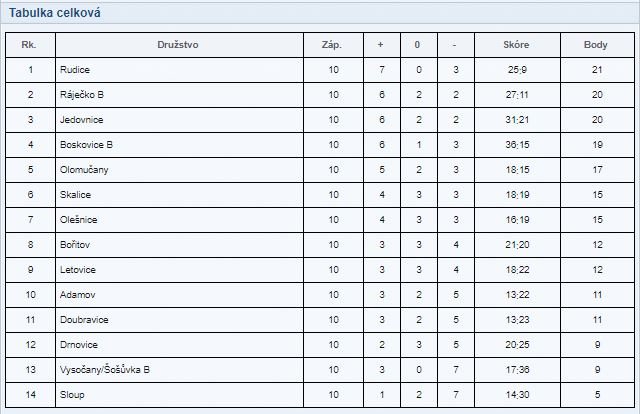Click the Tabulka celková panel heading

click(55, 13)
